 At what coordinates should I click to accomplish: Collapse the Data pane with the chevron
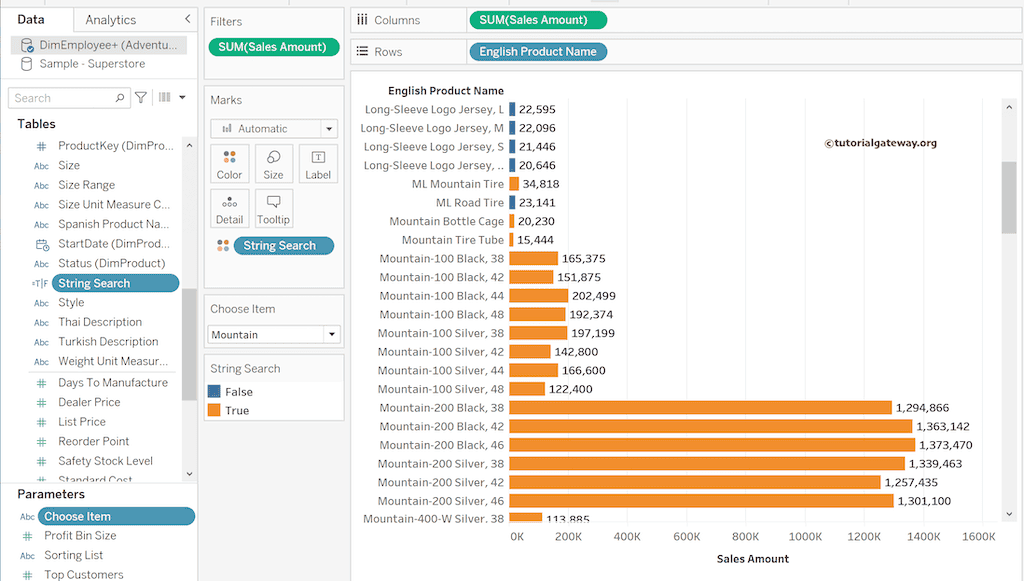click(x=185, y=18)
